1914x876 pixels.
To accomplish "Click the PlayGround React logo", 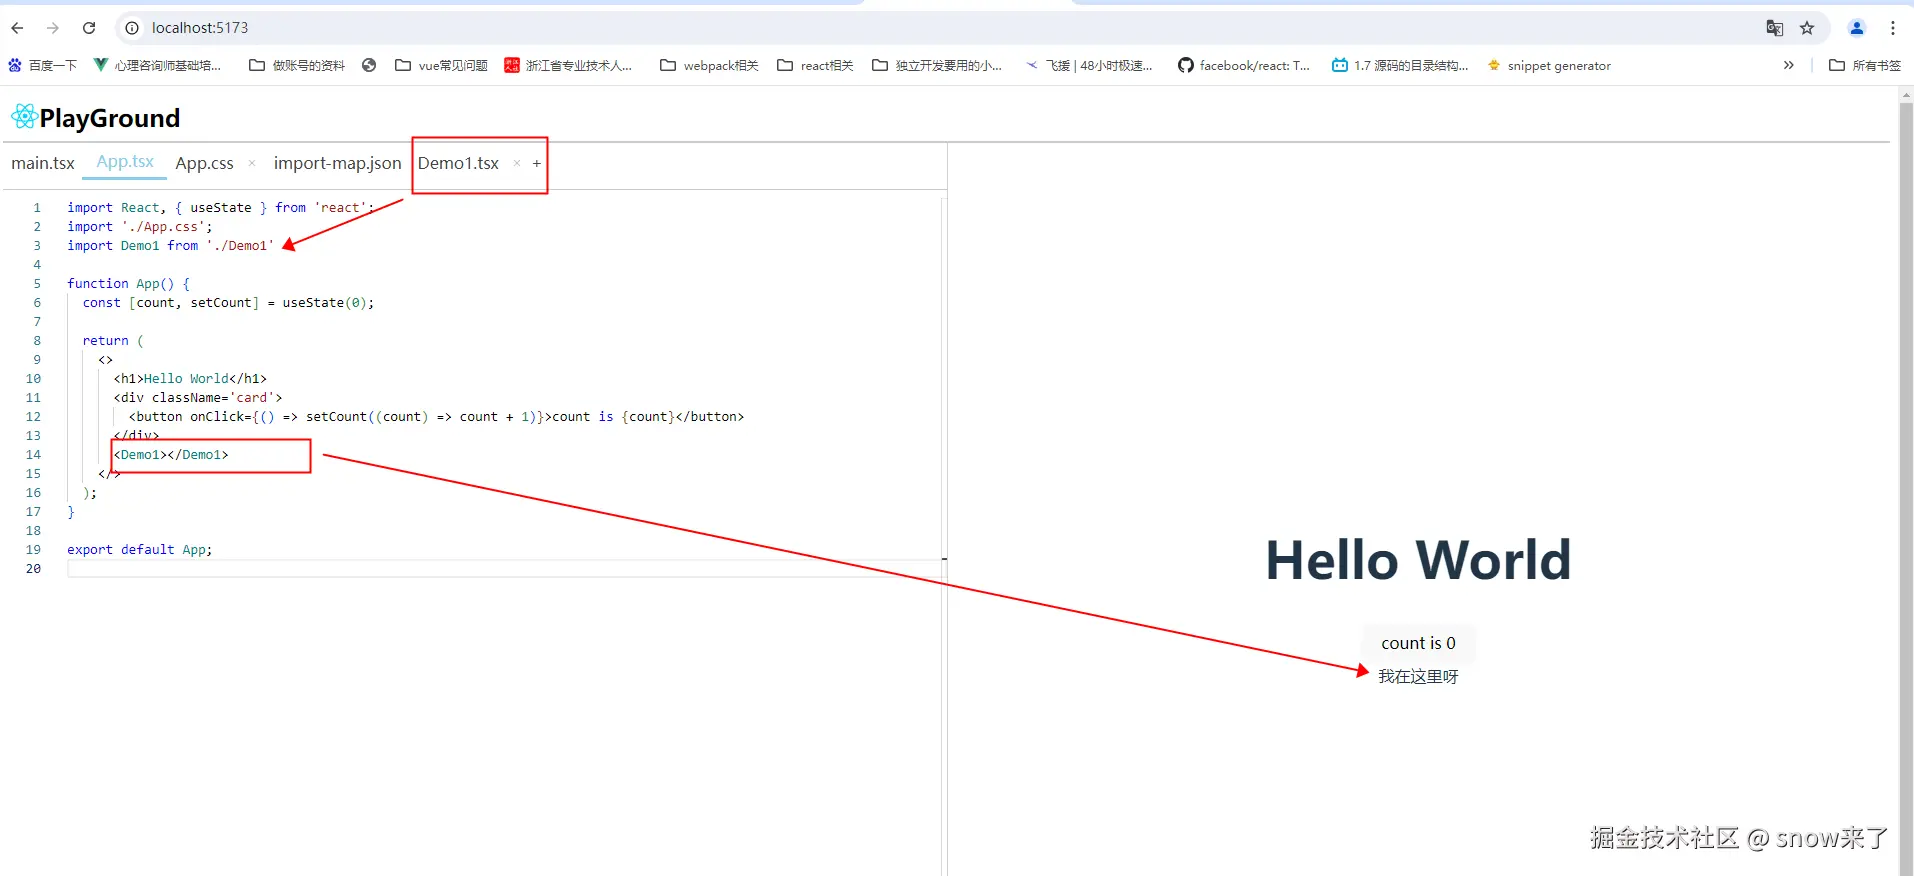I will click(x=24, y=117).
